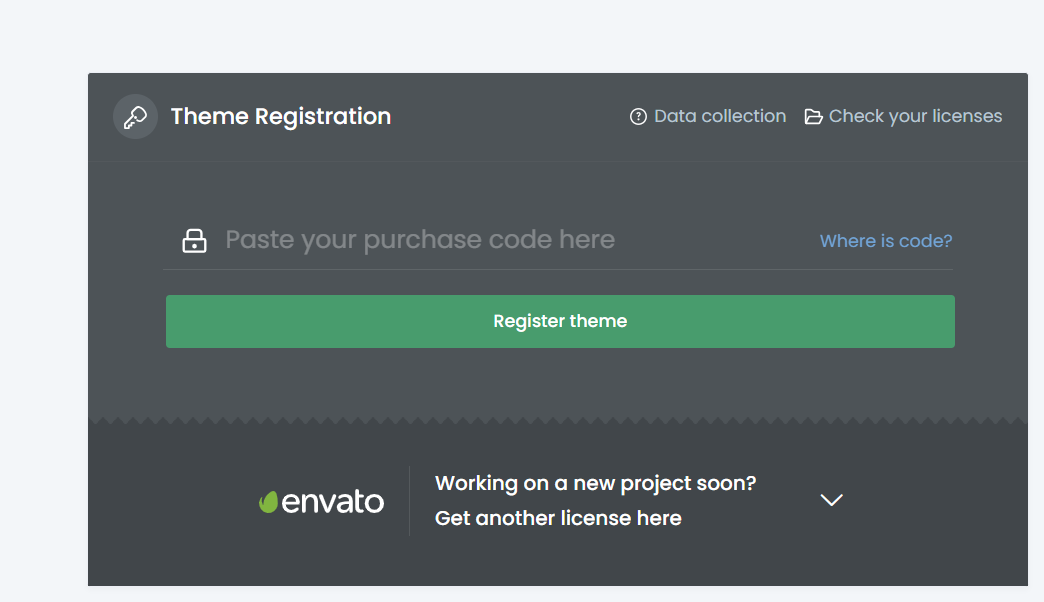1044x602 pixels.
Task: Click the question mark icon near Data collection
Action: point(638,117)
